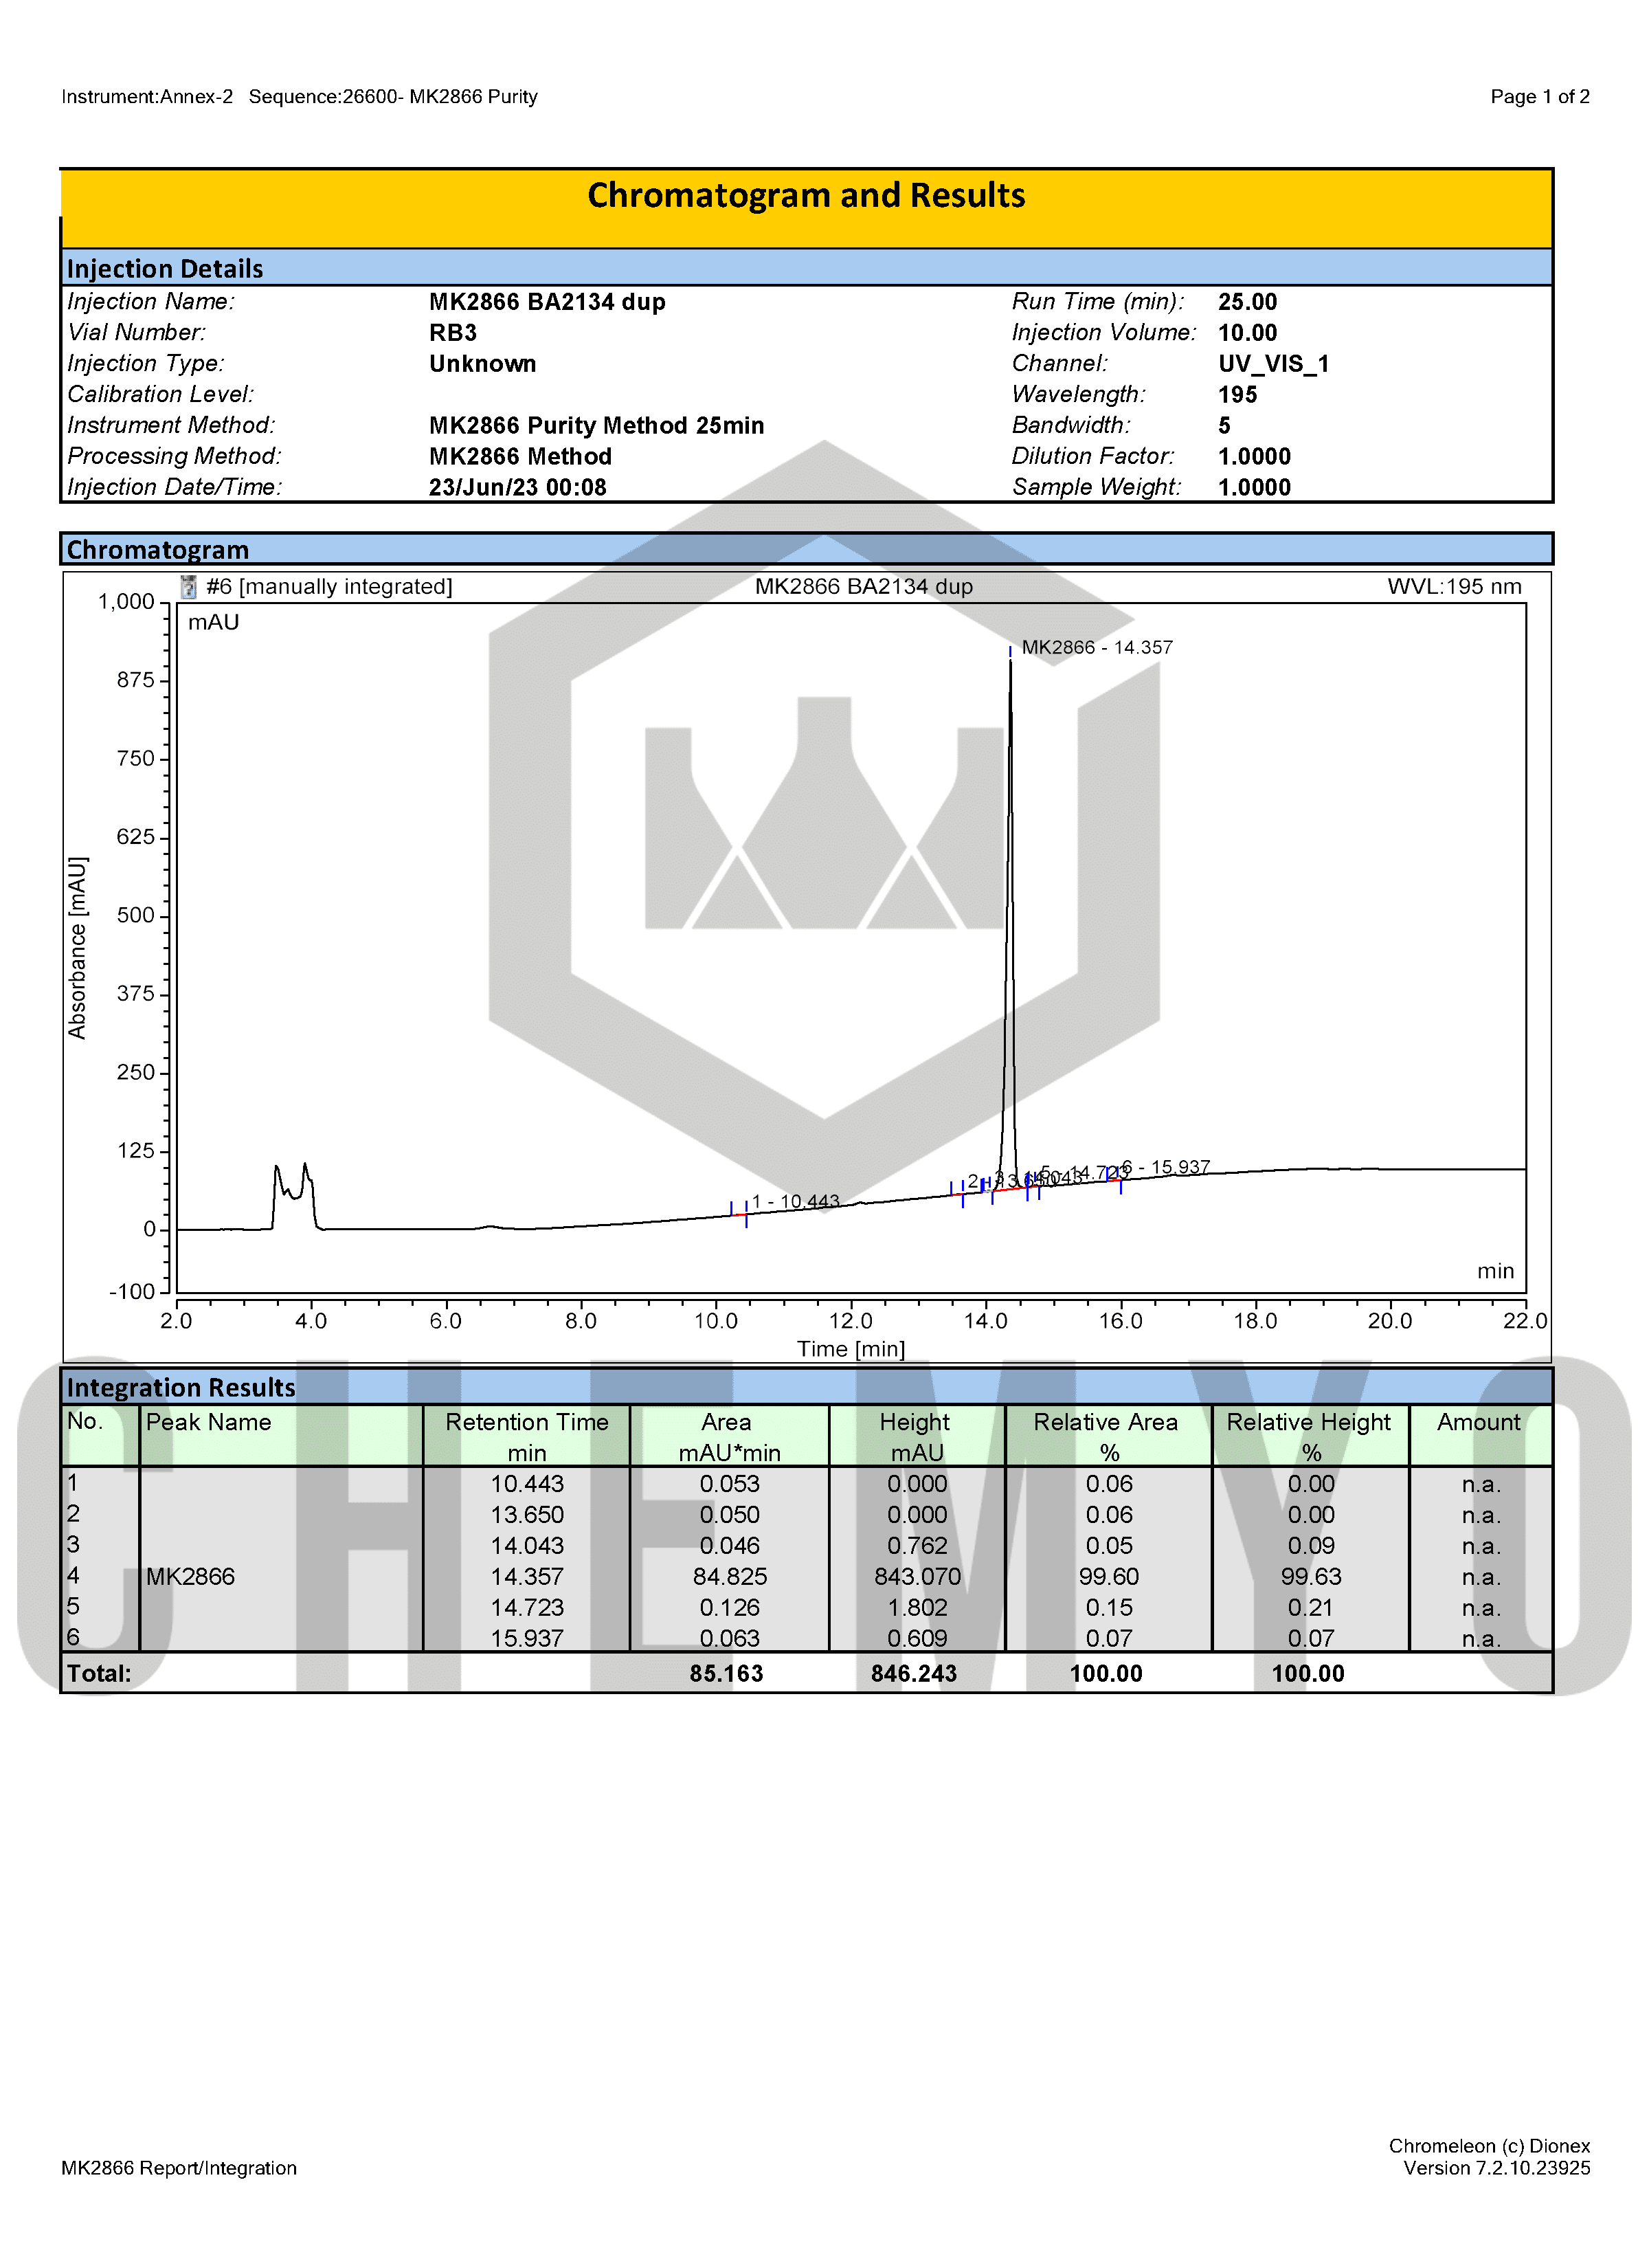Viewport: 1649px width, 2268px height.
Task: Select total height value '846.243'
Action: tap(914, 1674)
